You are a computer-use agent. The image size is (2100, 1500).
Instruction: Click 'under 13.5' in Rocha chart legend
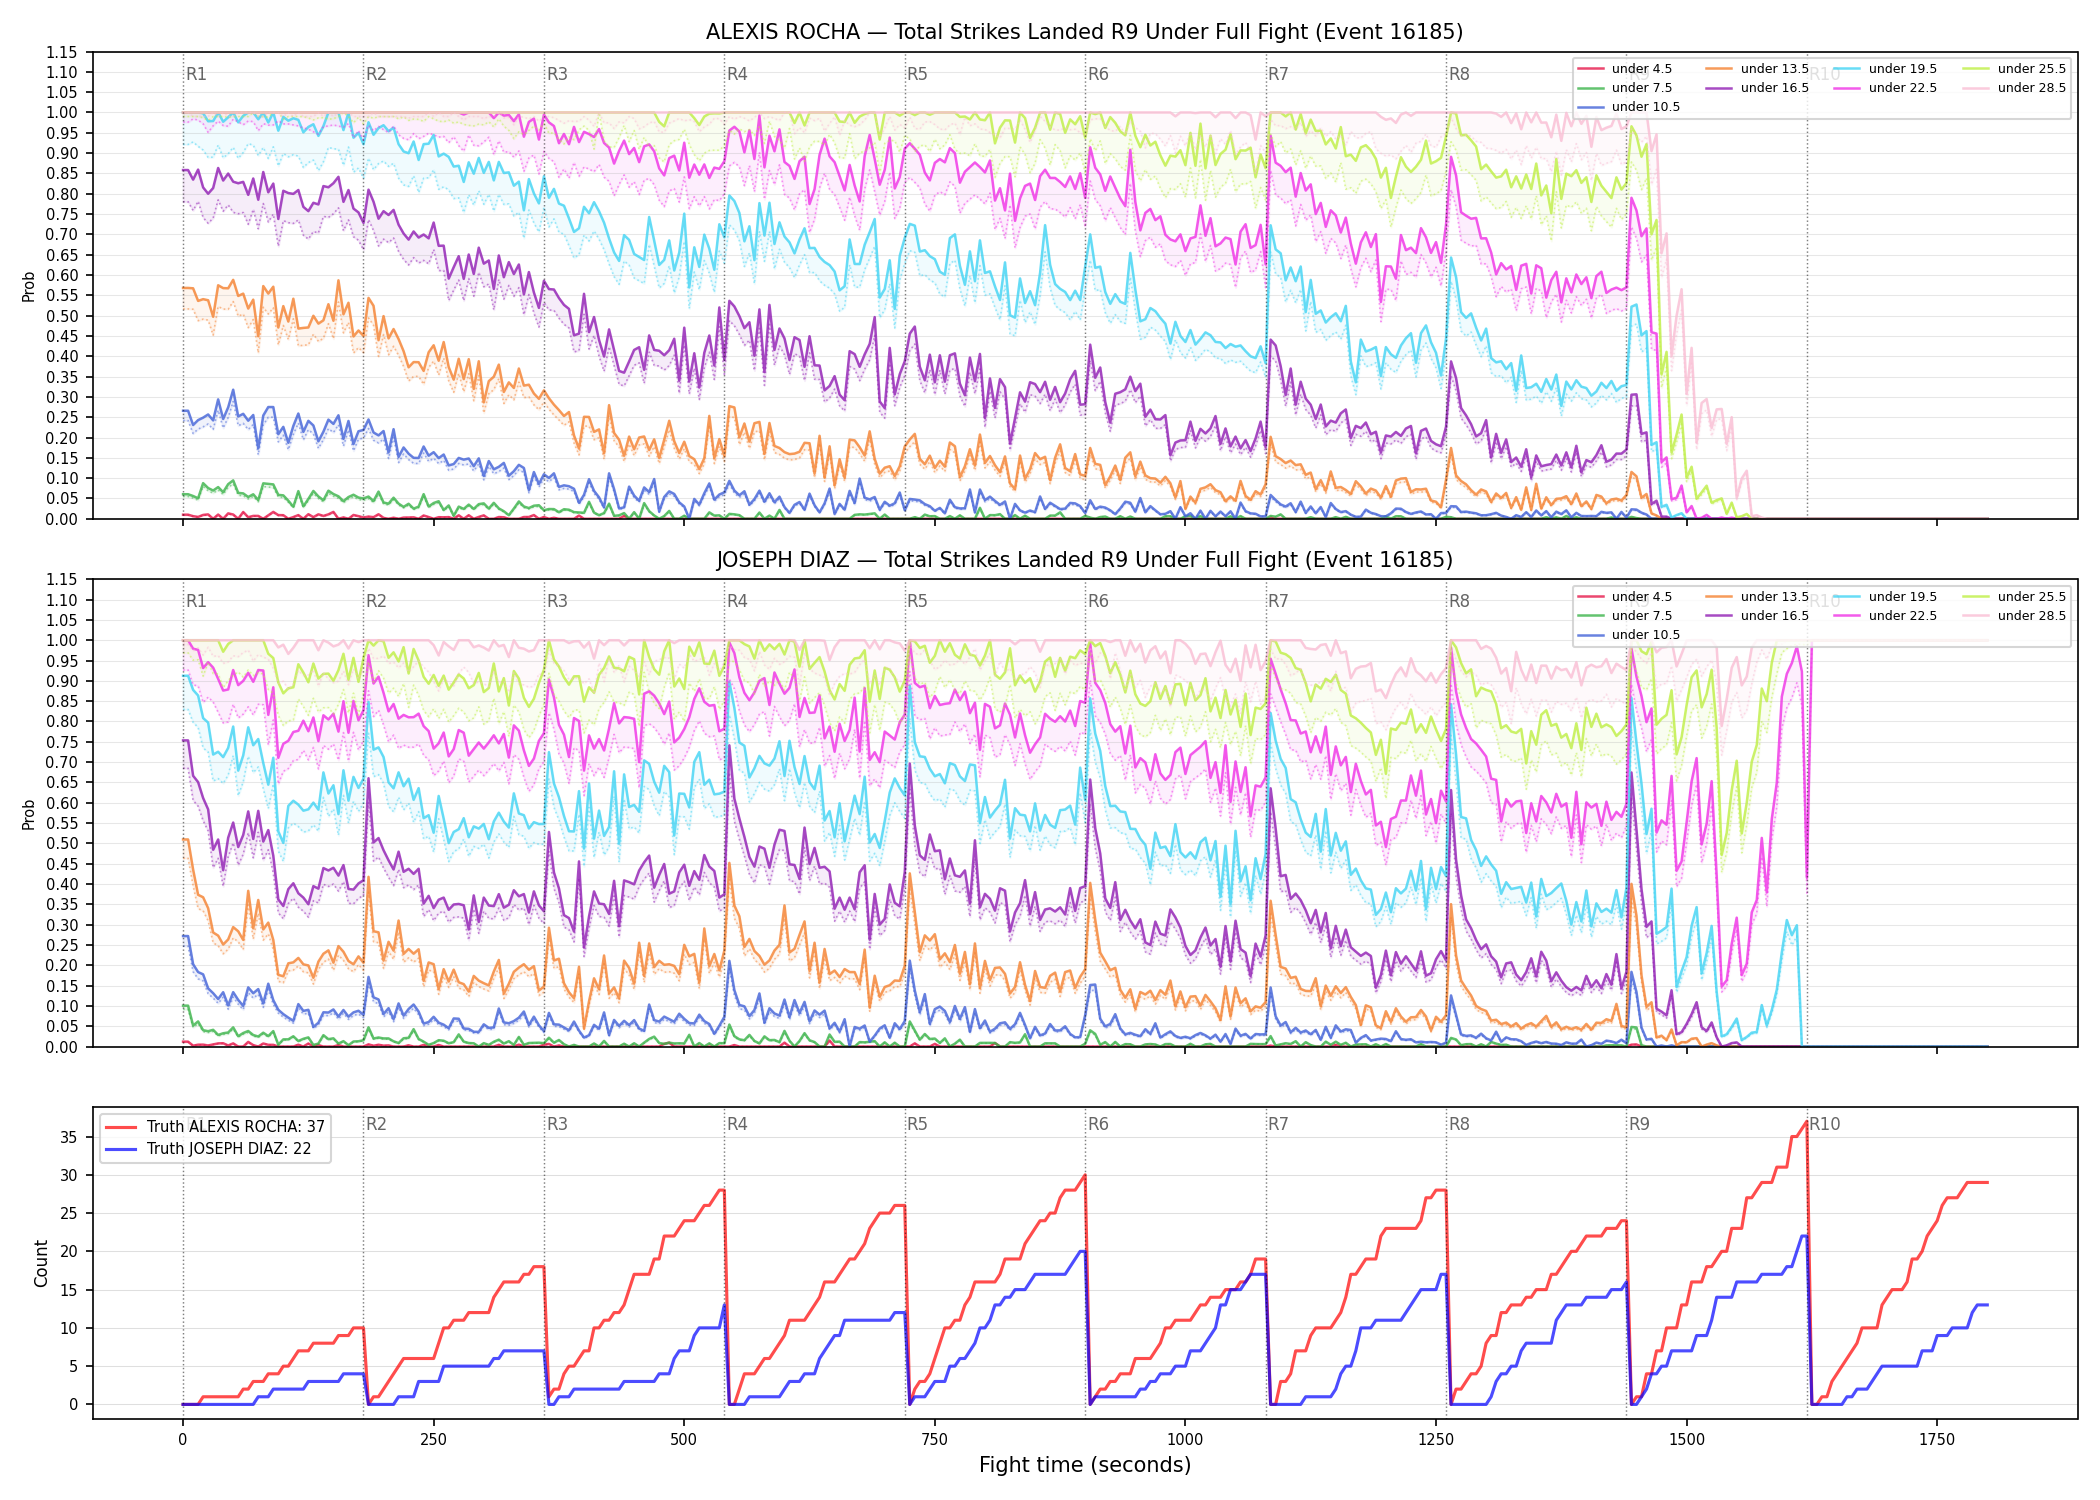1774,69
